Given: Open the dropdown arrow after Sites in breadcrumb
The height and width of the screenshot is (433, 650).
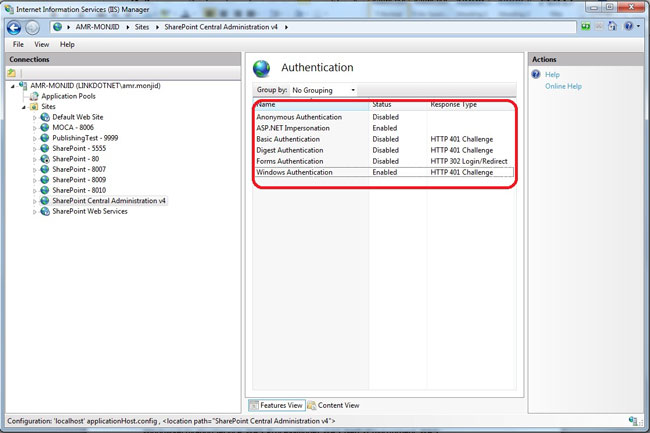Looking at the screenshot, I should click(157, 27).
